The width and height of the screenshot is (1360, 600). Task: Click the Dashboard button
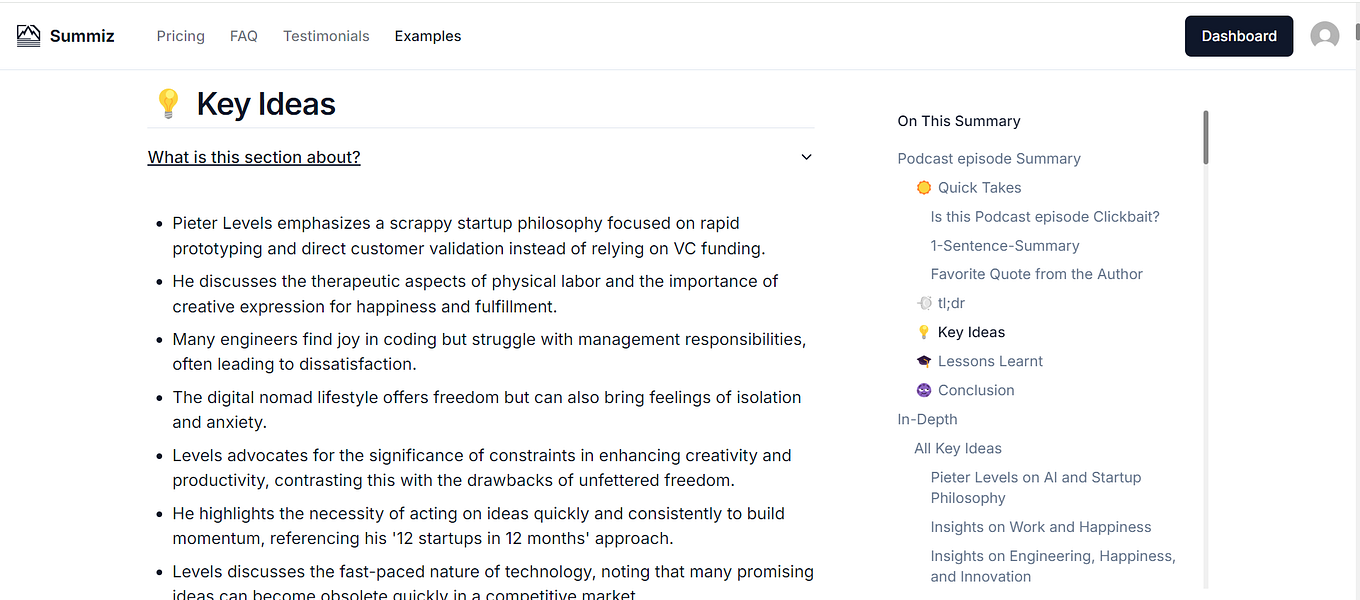tap(1238, 36)
